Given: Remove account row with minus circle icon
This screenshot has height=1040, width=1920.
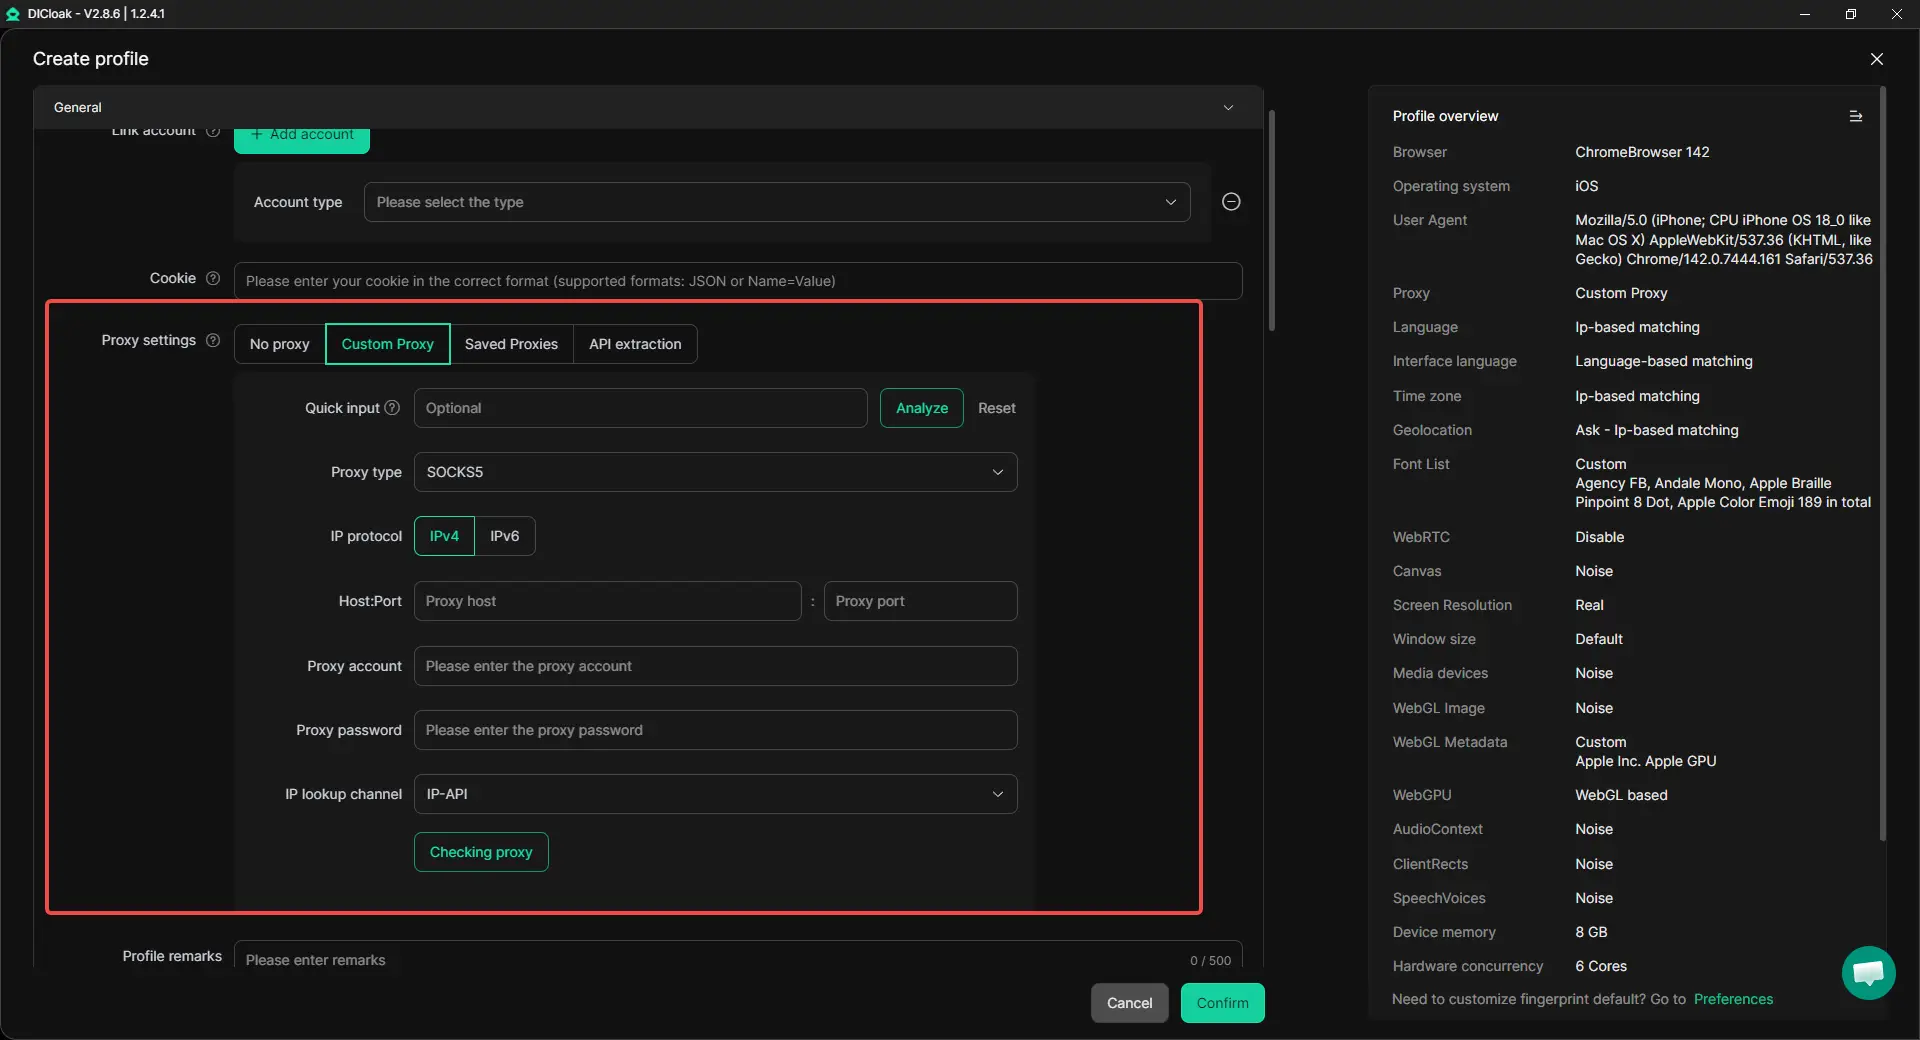Looking at the screenshot, I should tap(1231, 202).
